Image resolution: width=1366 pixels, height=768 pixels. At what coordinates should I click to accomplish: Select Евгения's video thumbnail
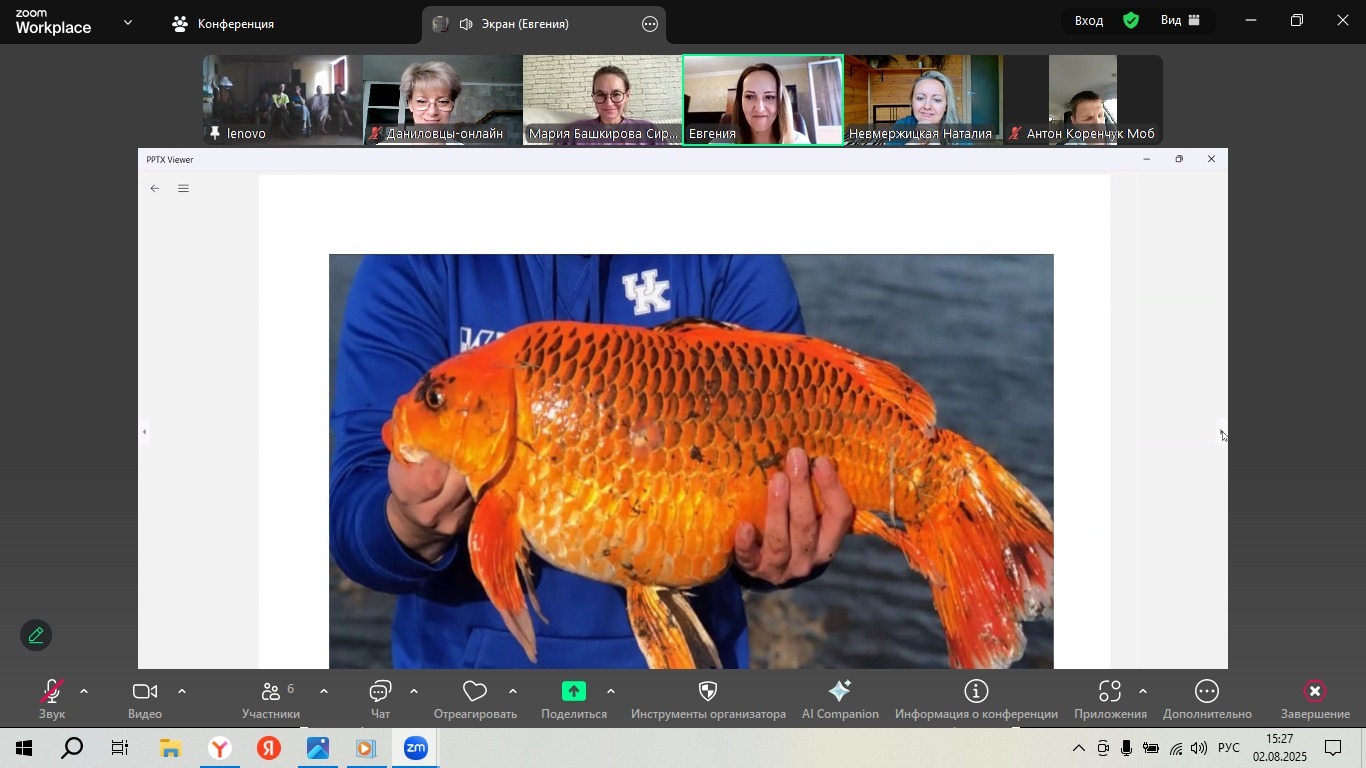click(762, 100)
